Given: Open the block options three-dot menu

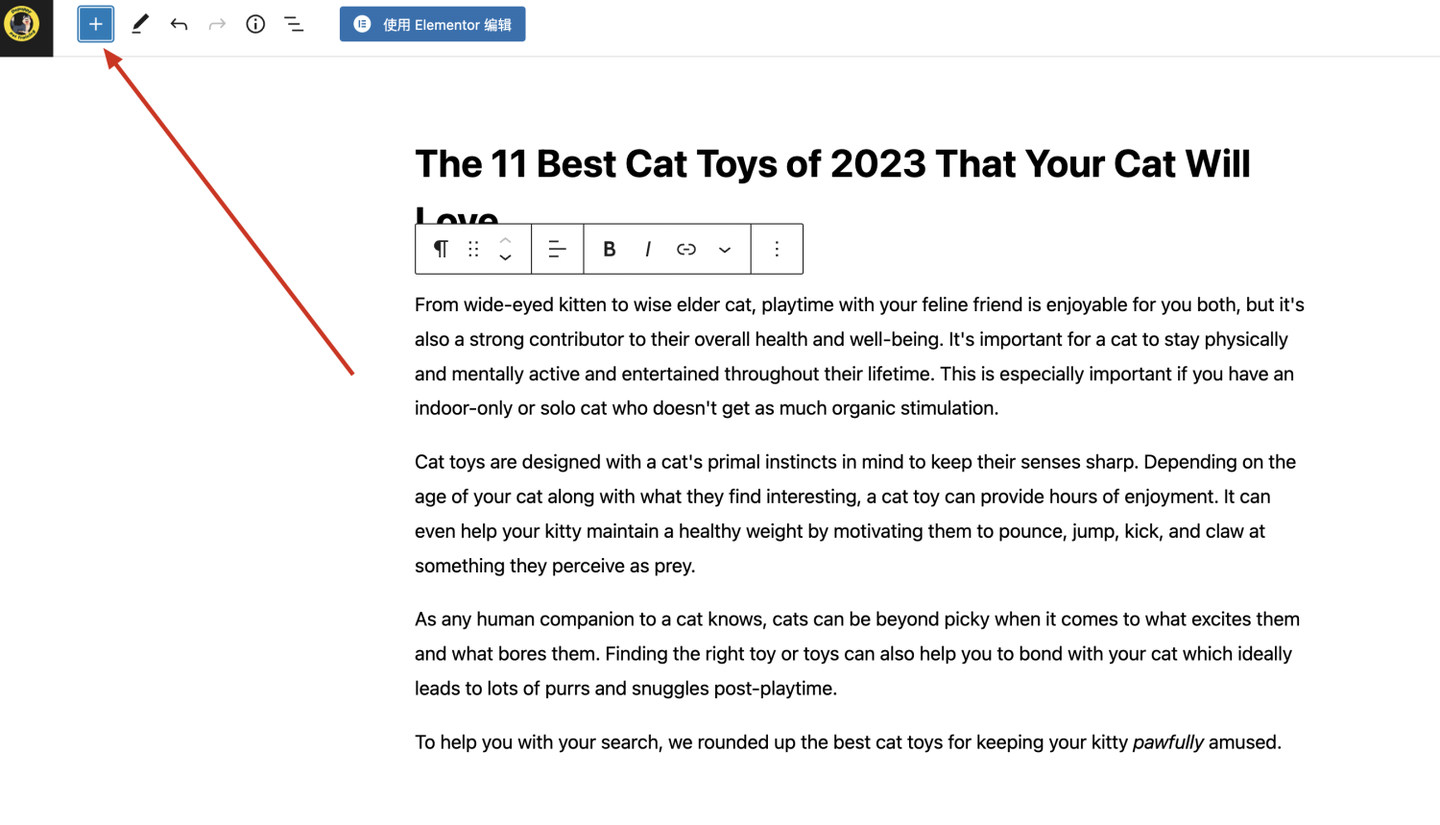Looking at the screenshot, I should (x=777, y=249).
